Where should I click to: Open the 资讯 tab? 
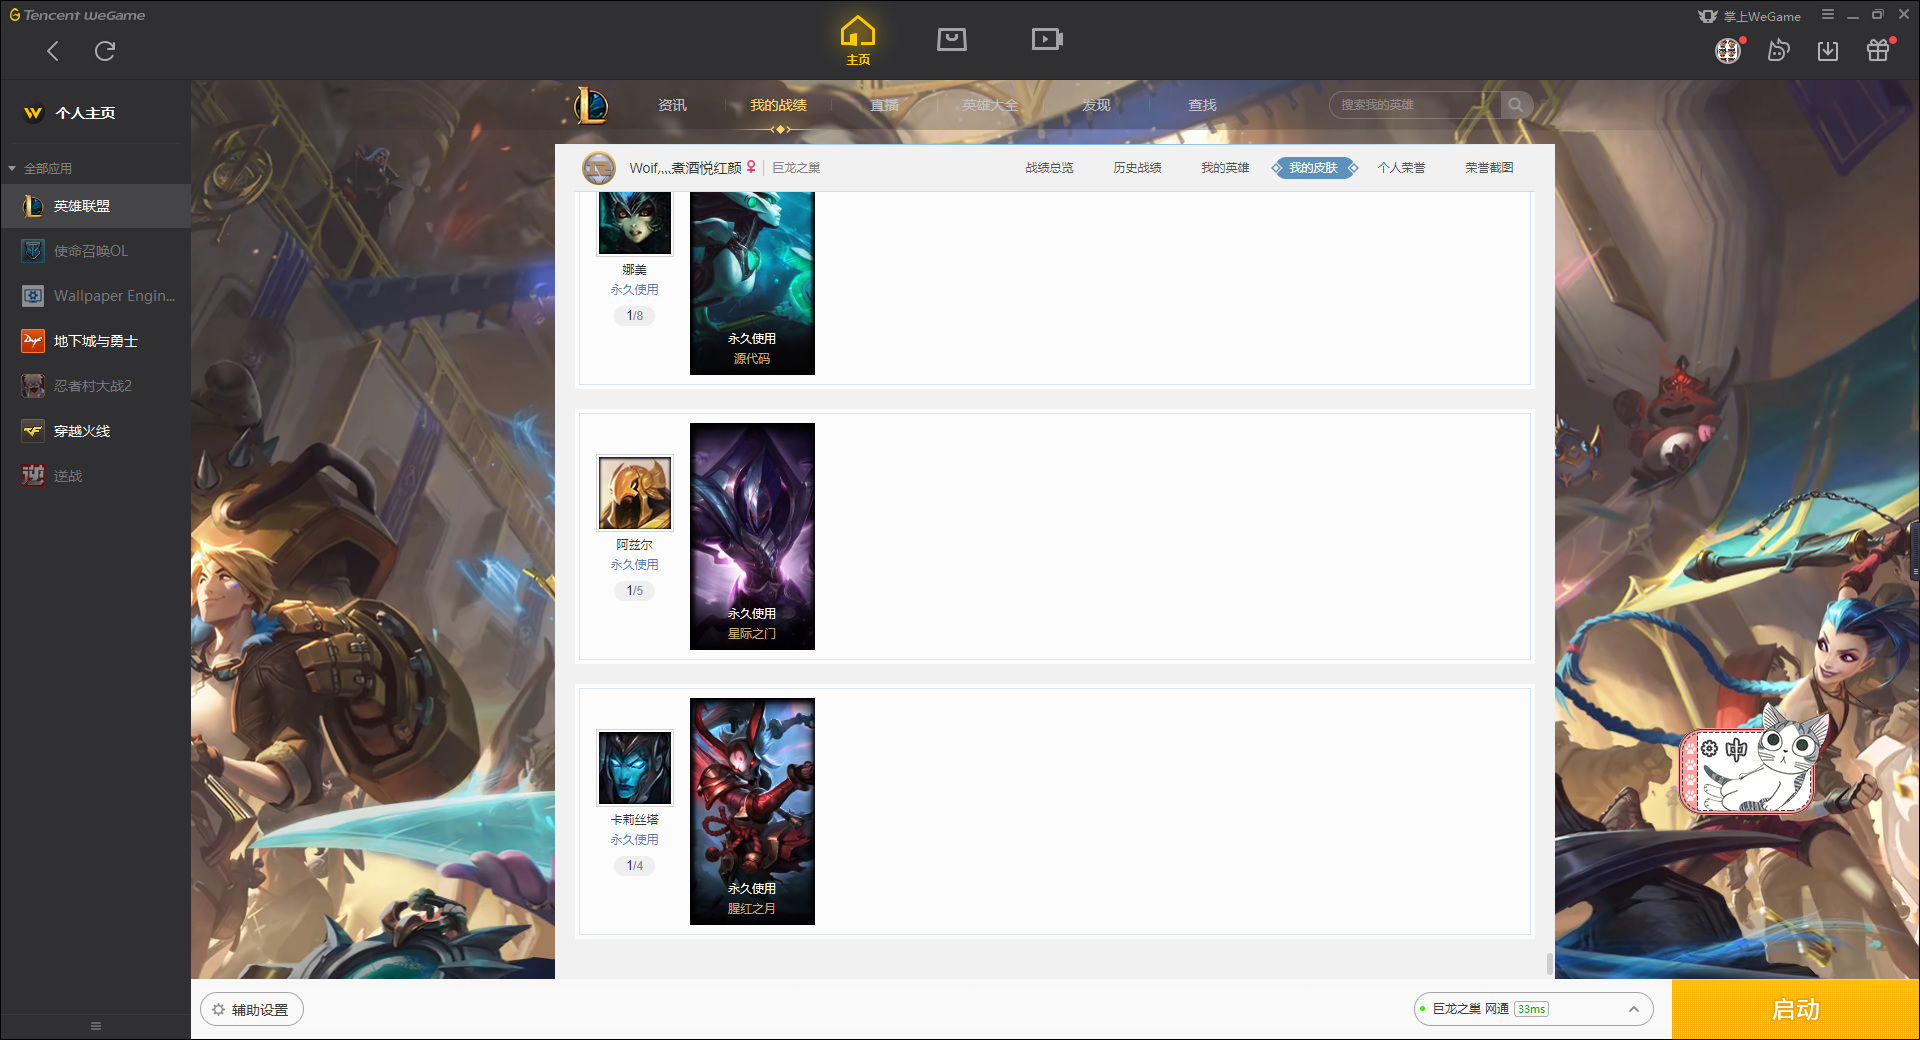tap(672, 105)
